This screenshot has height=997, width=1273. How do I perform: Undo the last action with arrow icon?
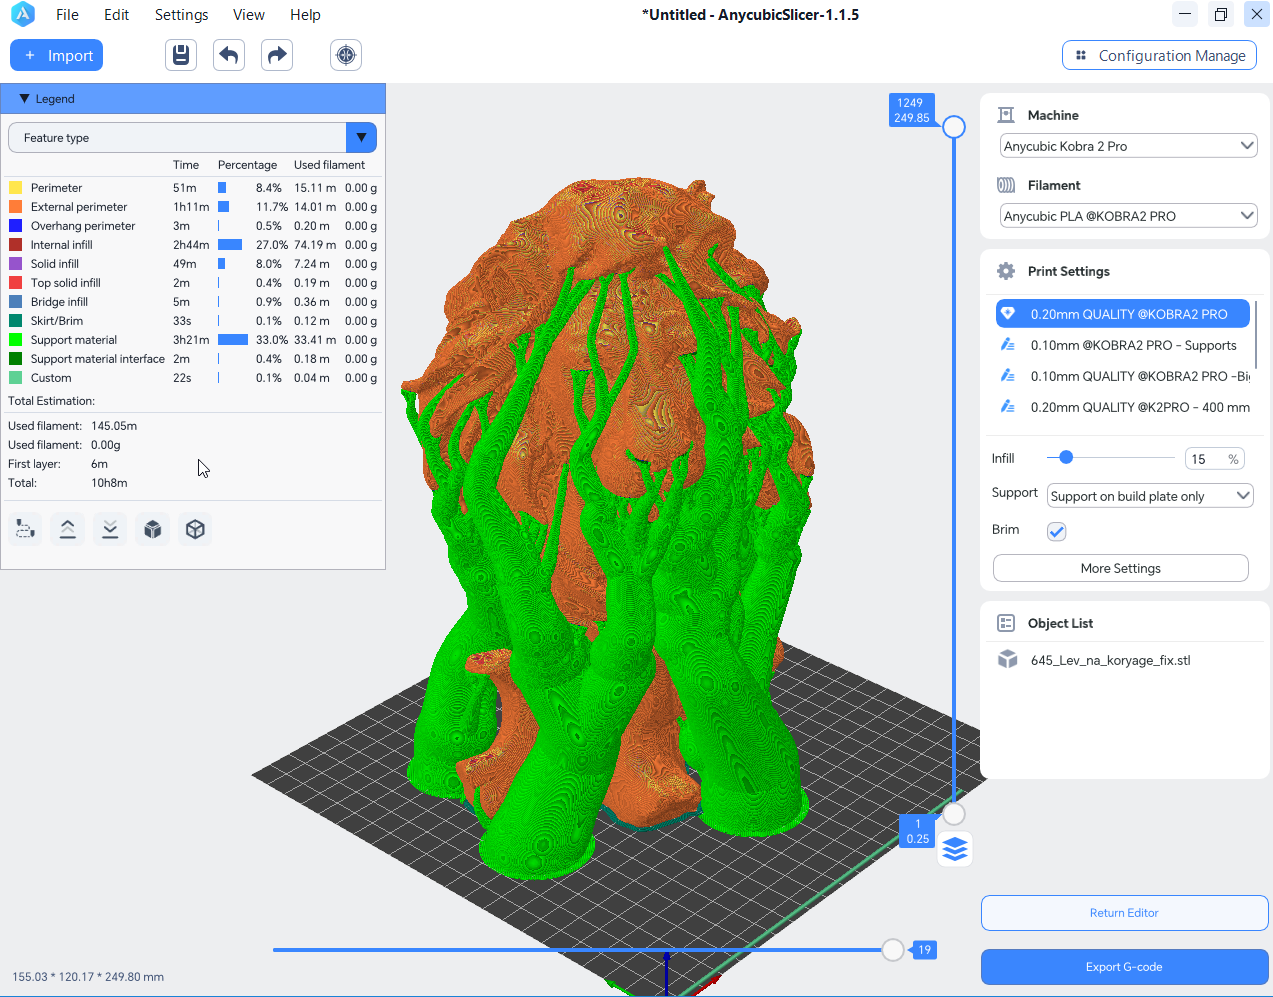[229, 55]
